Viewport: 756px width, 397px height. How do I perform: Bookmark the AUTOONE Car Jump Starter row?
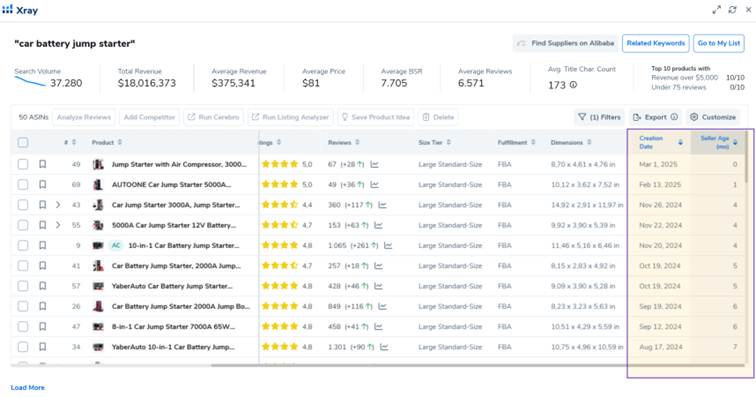coord(42,185)
